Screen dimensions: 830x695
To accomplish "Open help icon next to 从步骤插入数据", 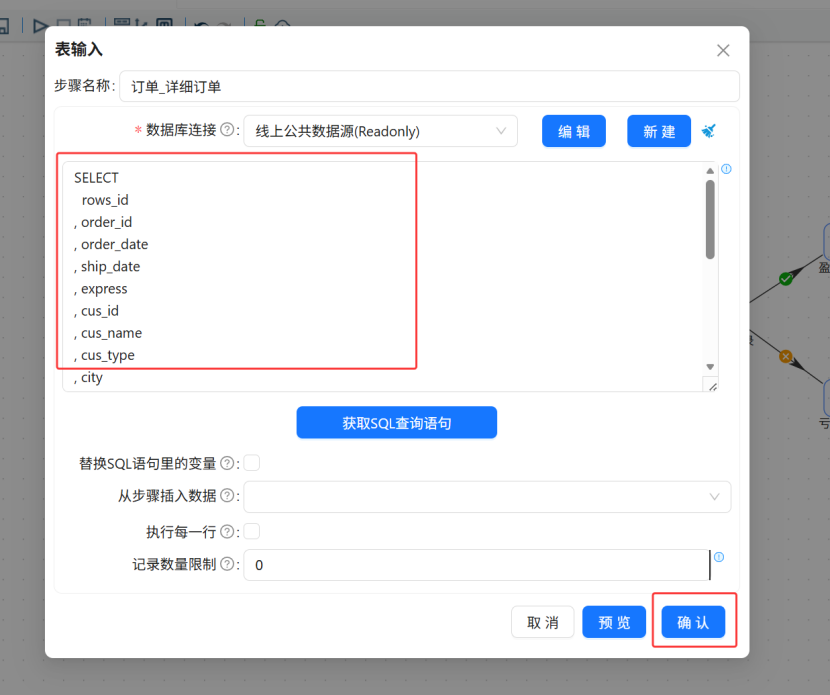I will click(227, 495).
